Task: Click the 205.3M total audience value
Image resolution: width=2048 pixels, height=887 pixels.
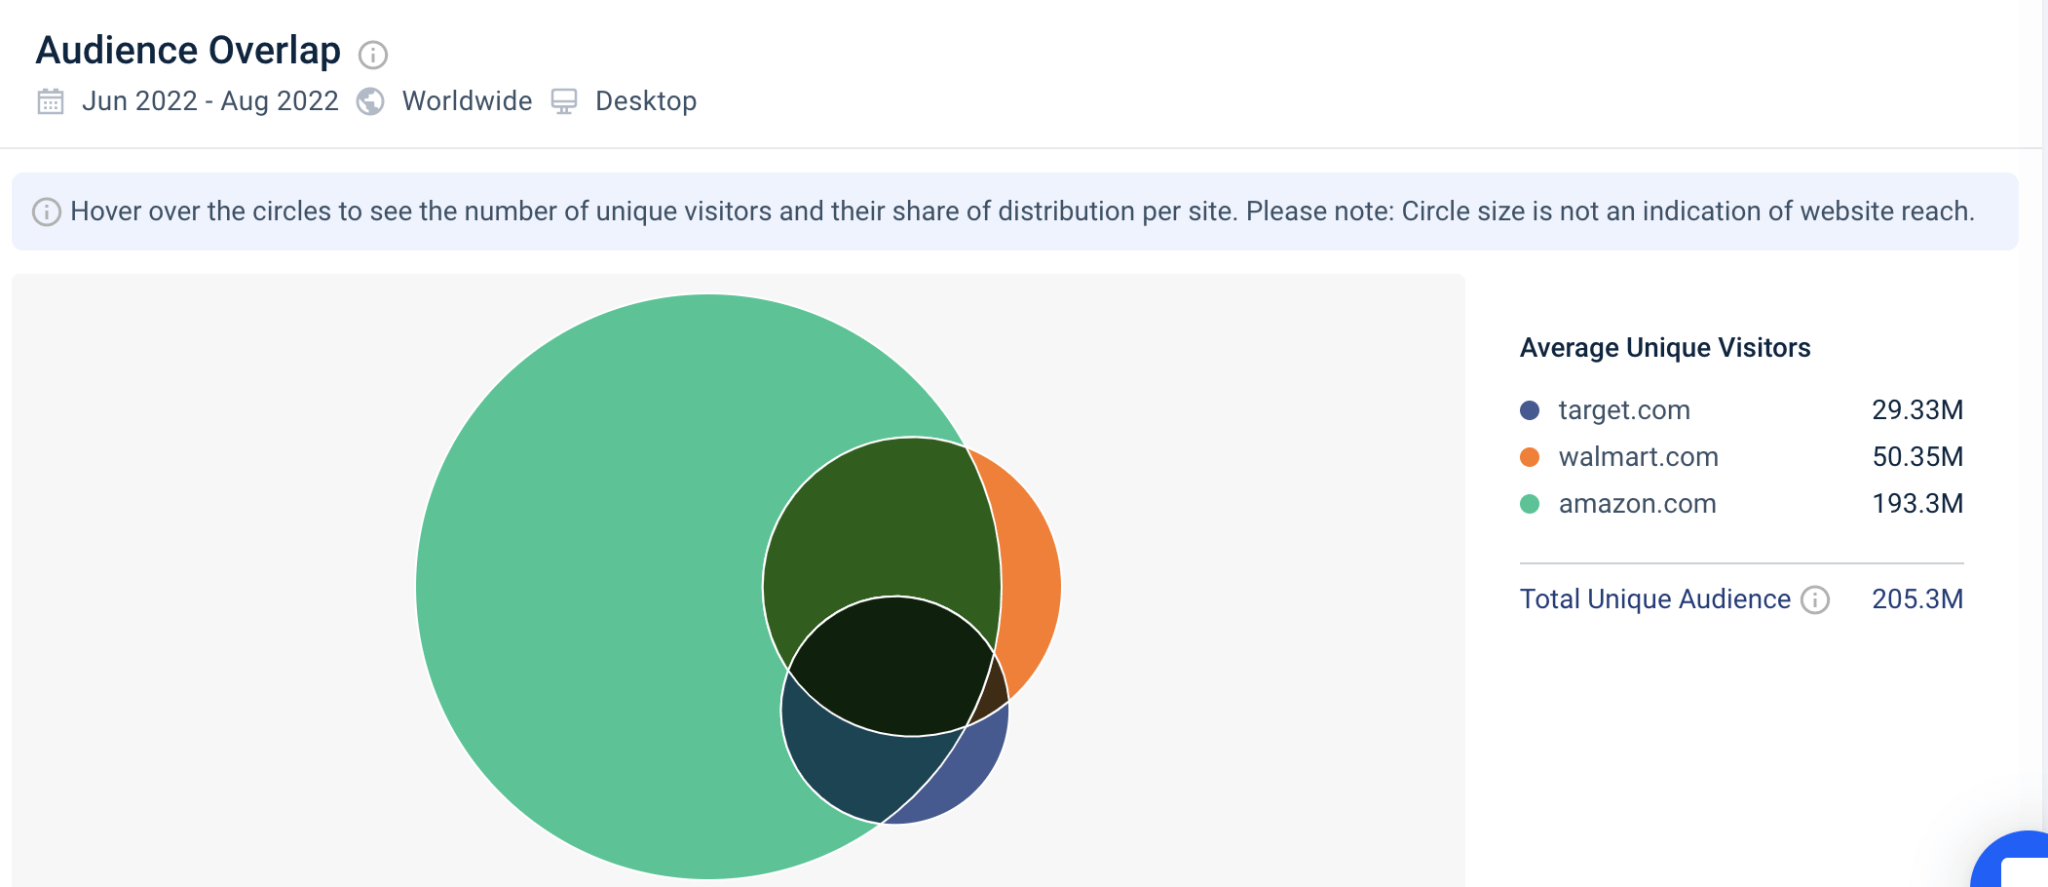Action: [x=1918, y=599]
